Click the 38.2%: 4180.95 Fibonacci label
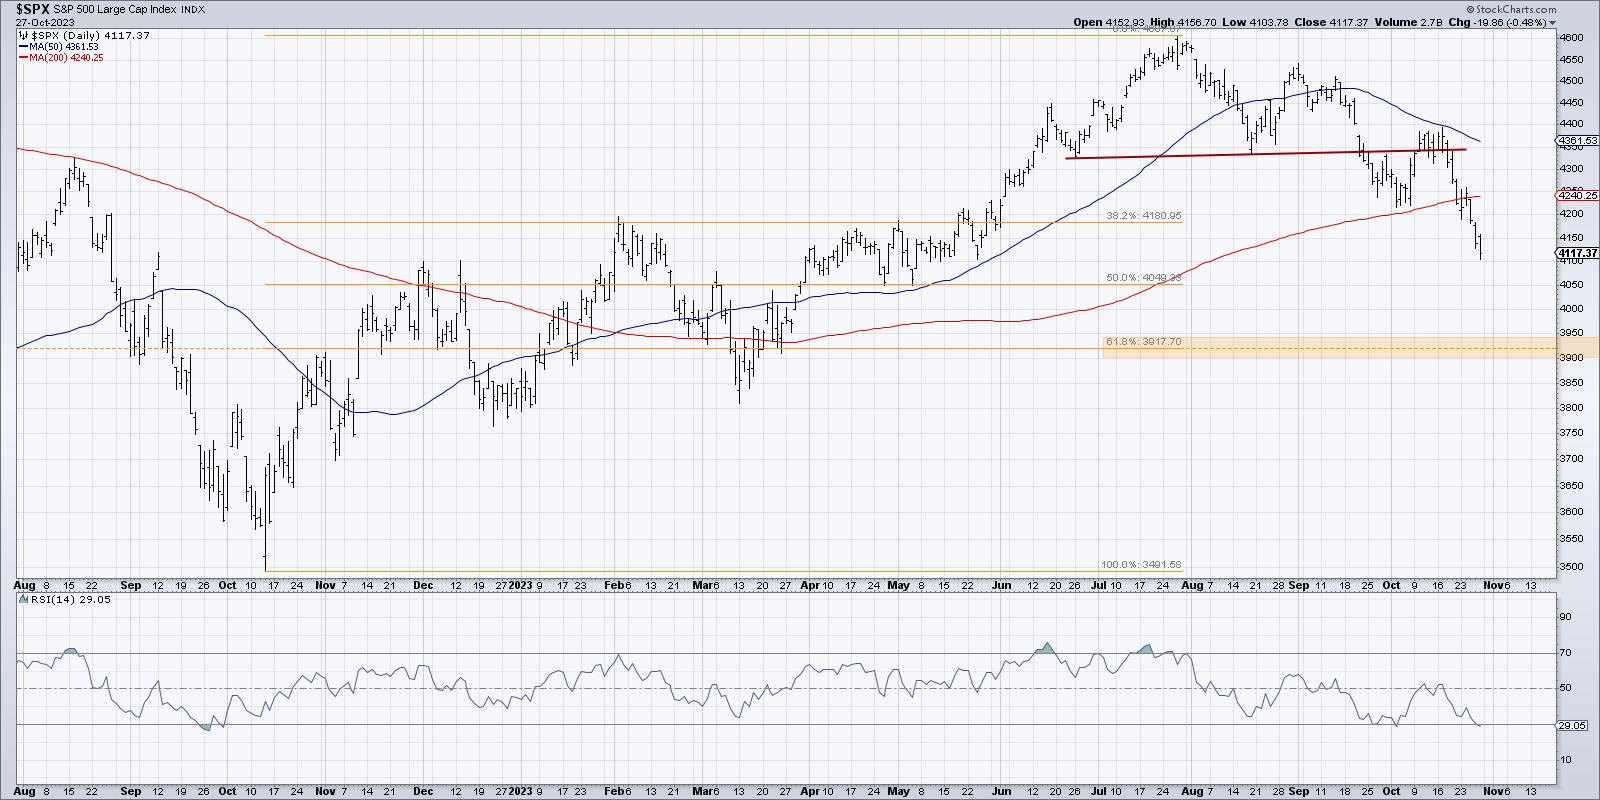 [1144, 215]
